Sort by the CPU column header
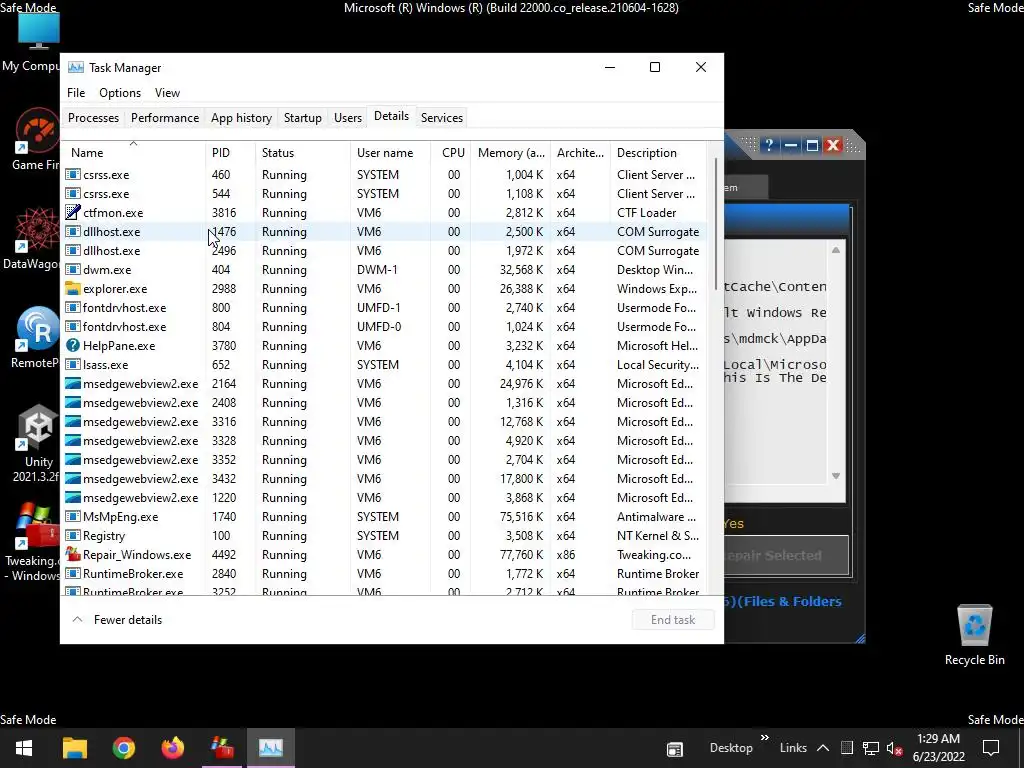The width and height of the screenshot is (1024, 768). click(x=451, y=153)
